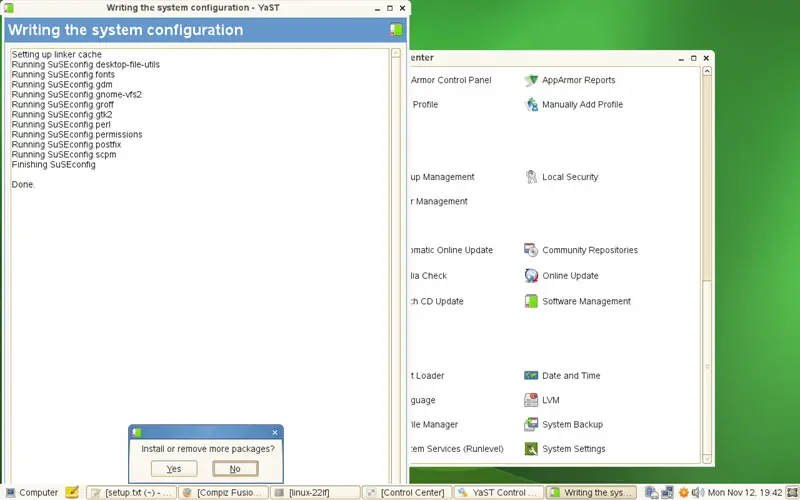The height and width of the screenshot is (500, 800).
Task: Click the YaST icon in the blue header
Action: point(396,30)
